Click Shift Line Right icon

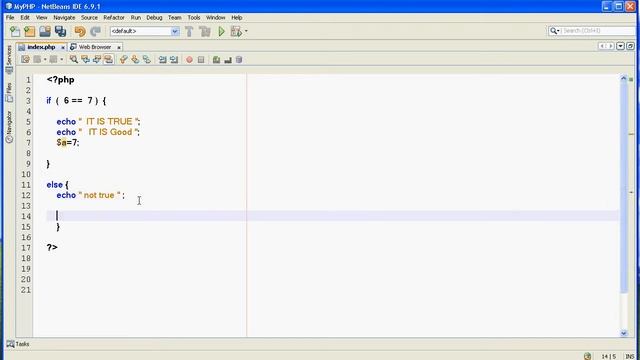[174, 60]
